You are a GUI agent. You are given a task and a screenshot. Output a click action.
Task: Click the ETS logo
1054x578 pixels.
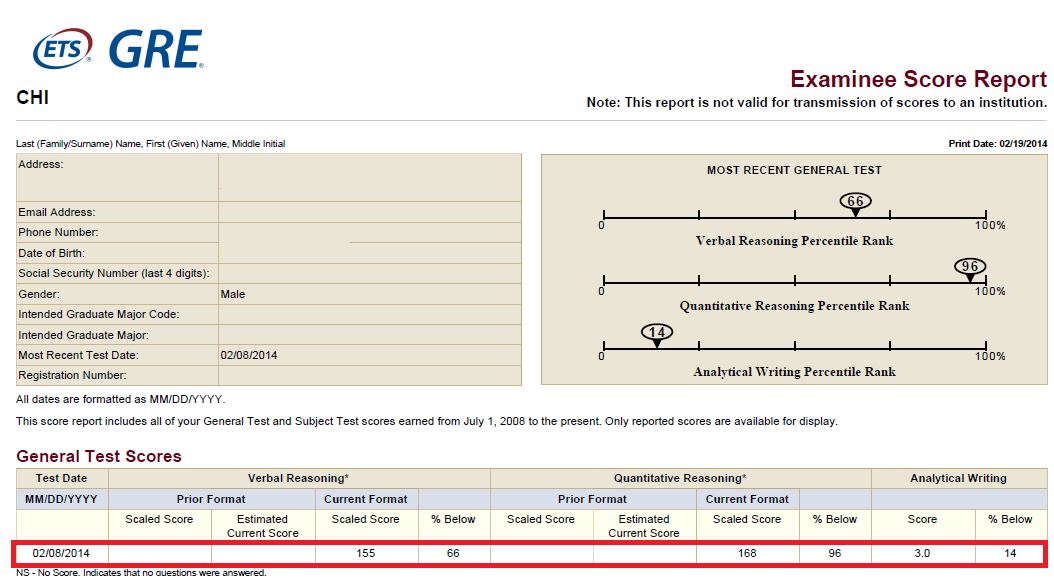click(x=63, y=48)
